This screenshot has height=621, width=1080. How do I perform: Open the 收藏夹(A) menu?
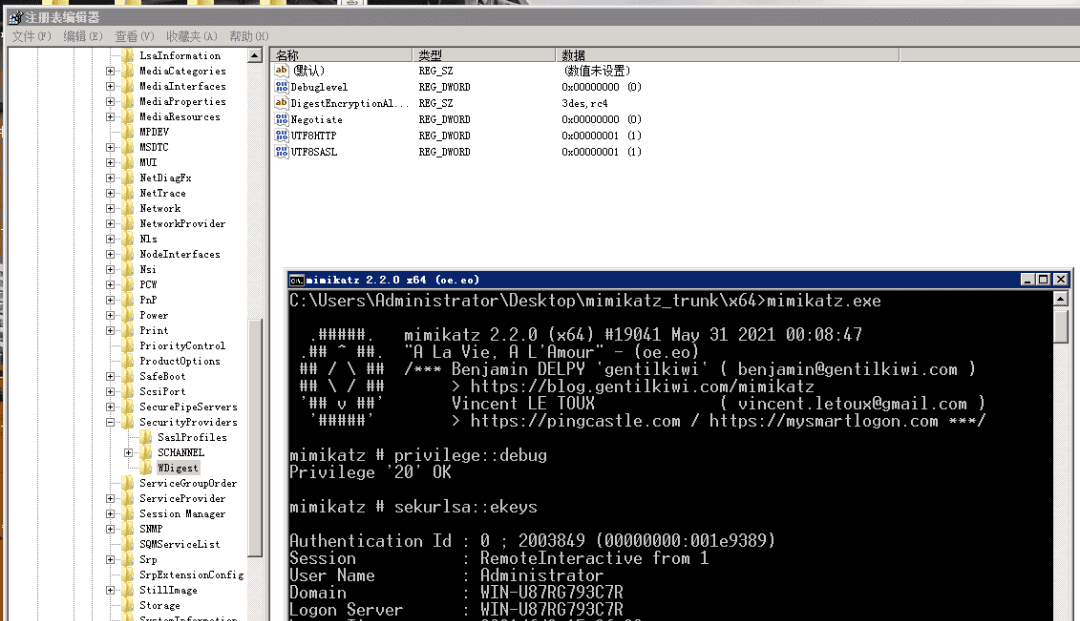191,36
